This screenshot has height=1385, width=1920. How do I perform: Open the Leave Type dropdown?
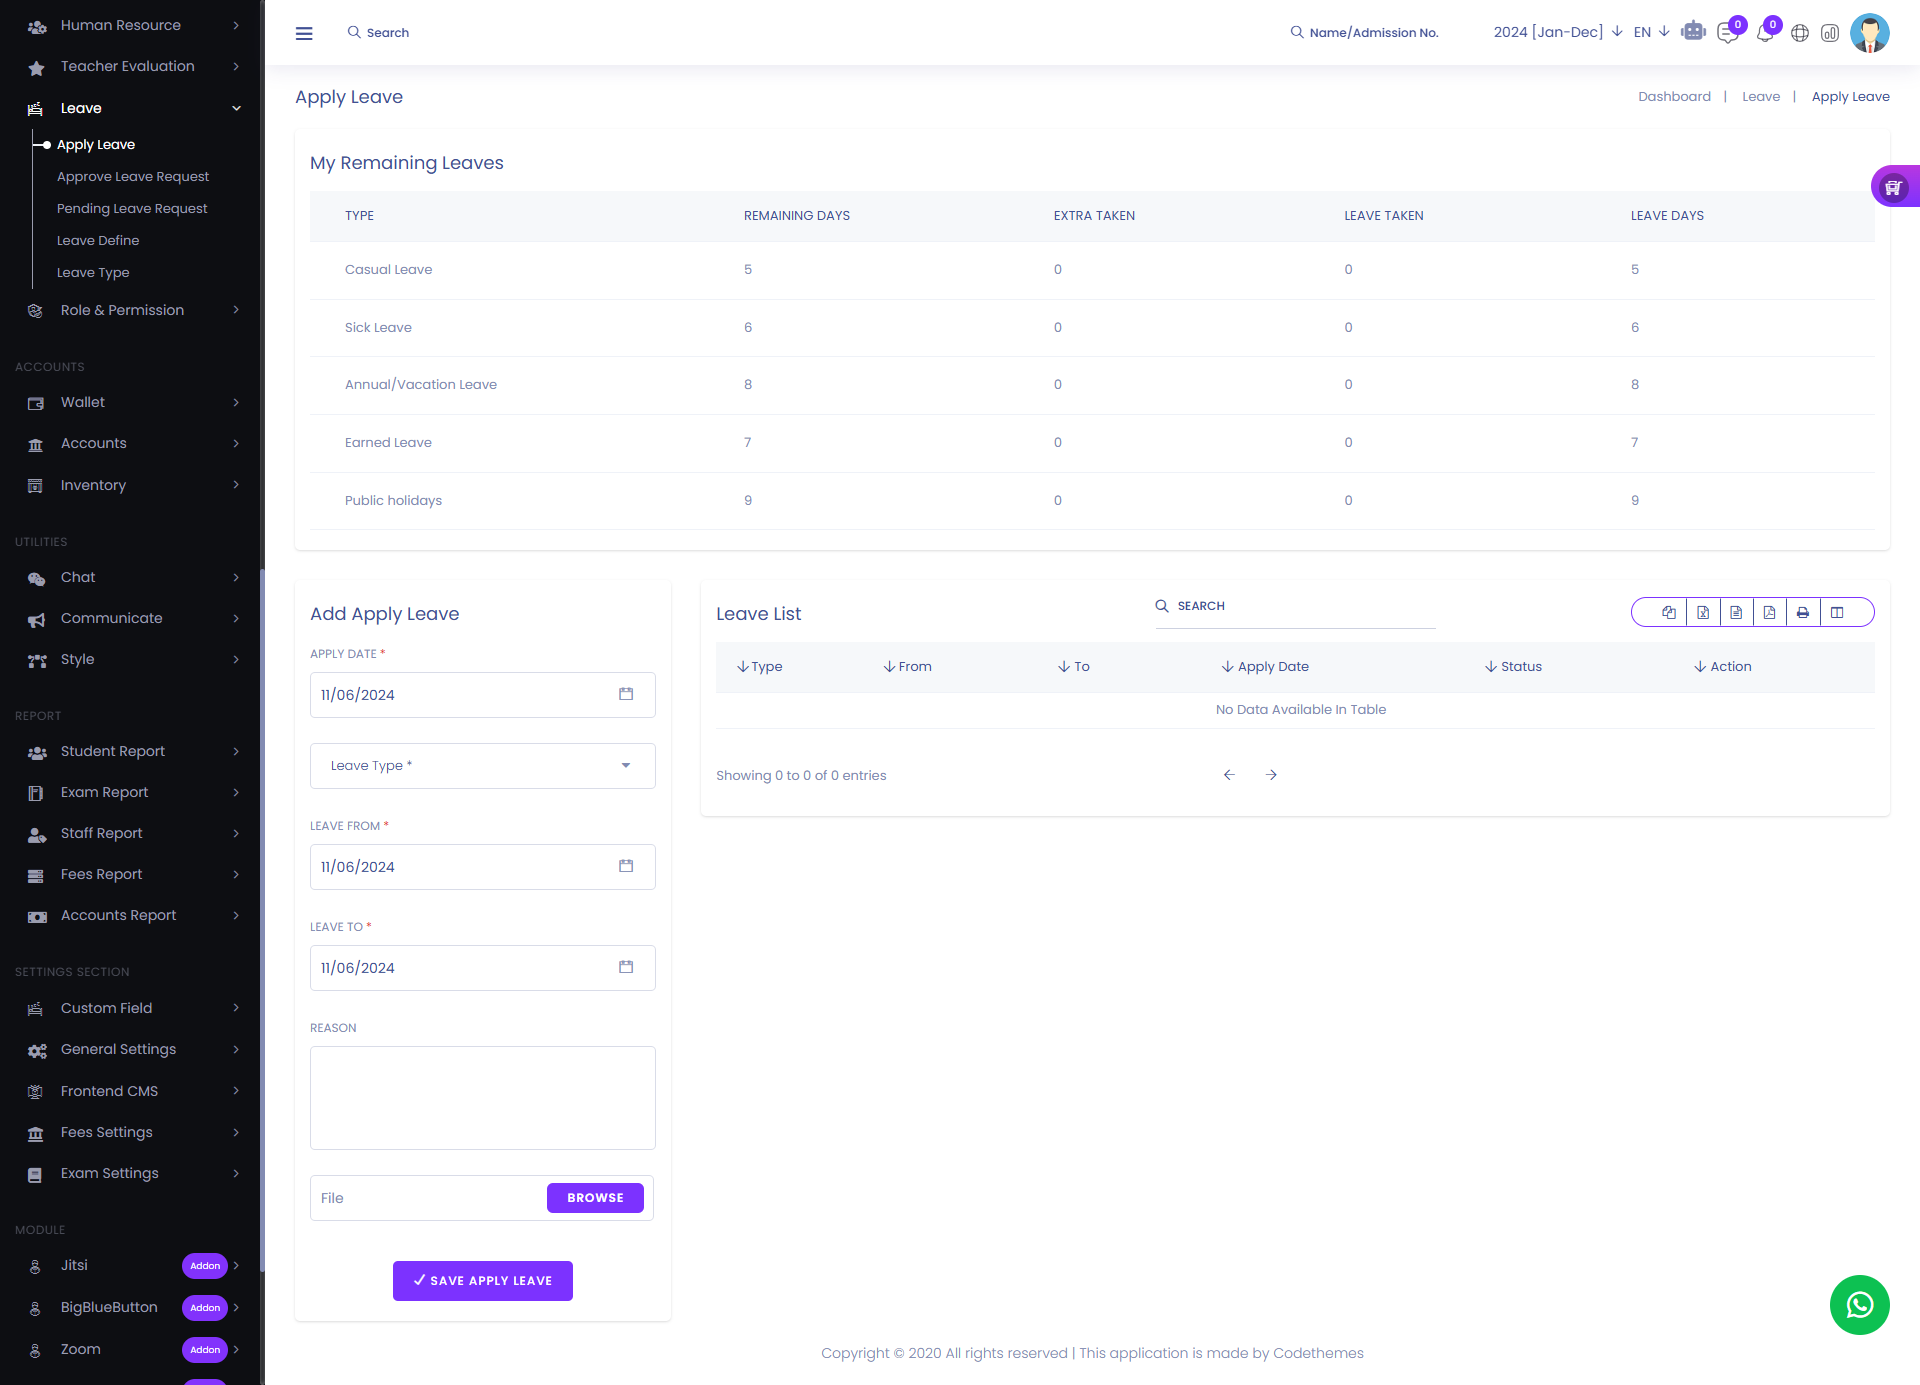pyautogui.click(x=482, y=766)
